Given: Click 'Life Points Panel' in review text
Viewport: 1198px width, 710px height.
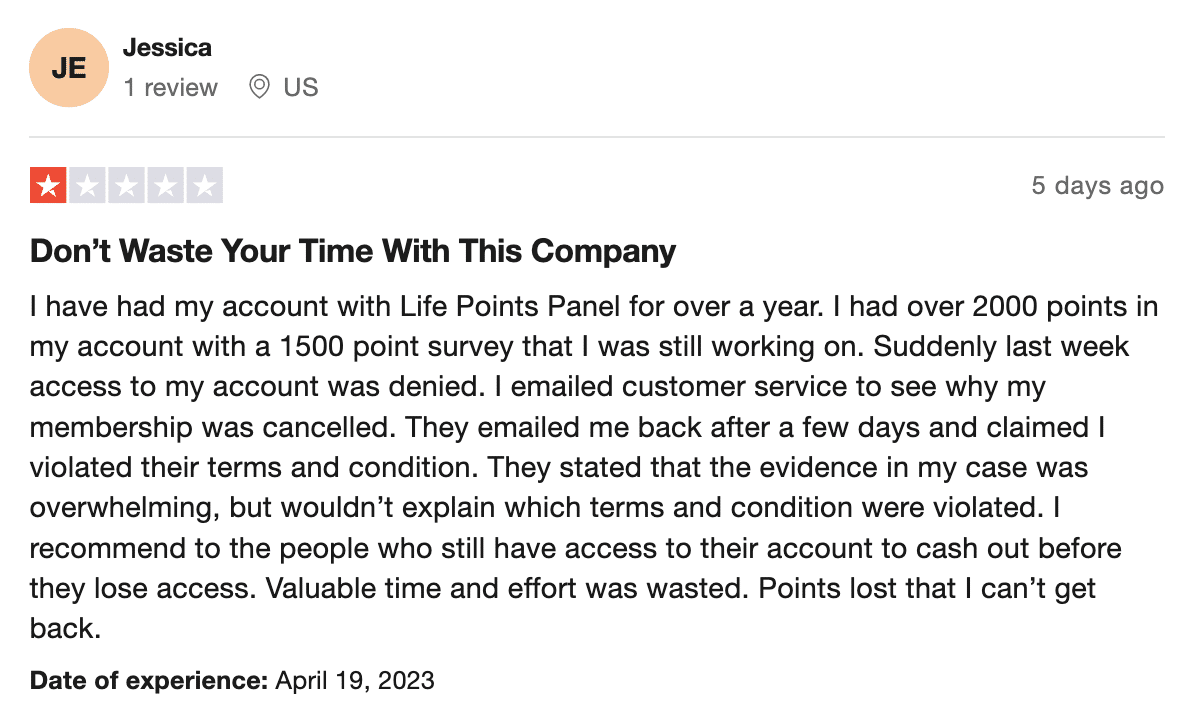Looking at the screenshot, I should (x=510, y=306).
